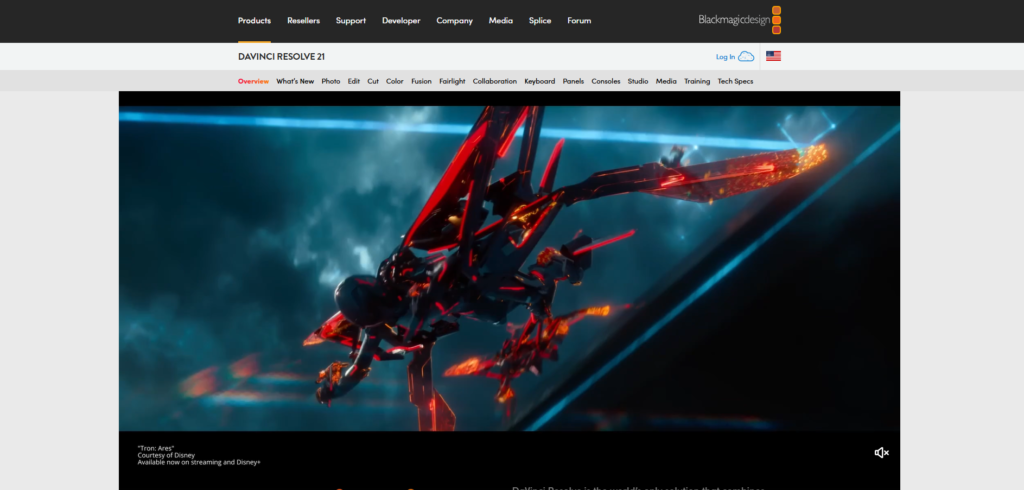
Task: Open the Edit page tab
Action: click(x=354, y=82)
